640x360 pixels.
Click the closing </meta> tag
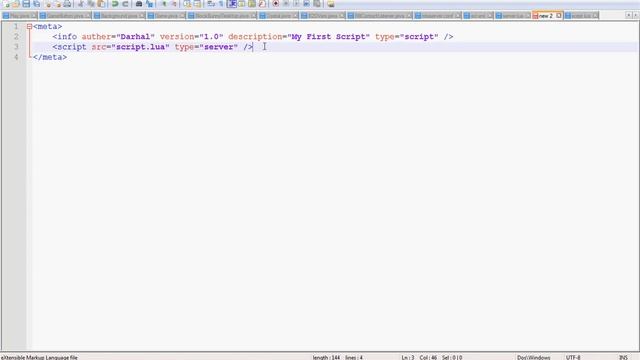point(50,57)
